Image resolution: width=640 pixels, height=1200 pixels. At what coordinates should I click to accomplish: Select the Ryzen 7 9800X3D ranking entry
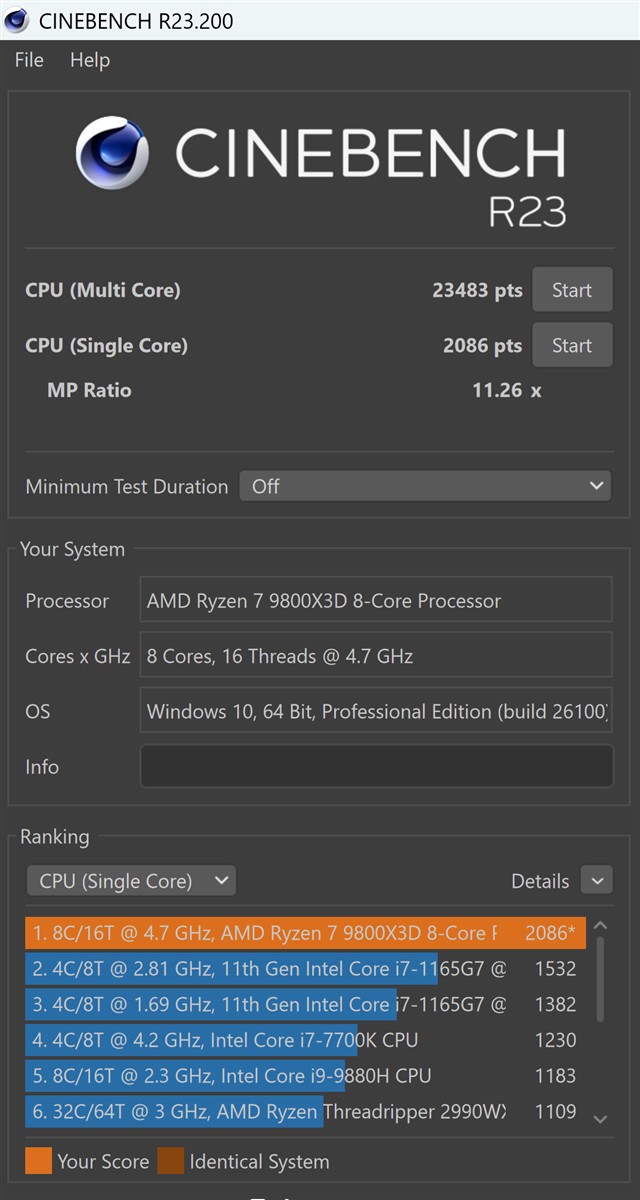point(305,933)
